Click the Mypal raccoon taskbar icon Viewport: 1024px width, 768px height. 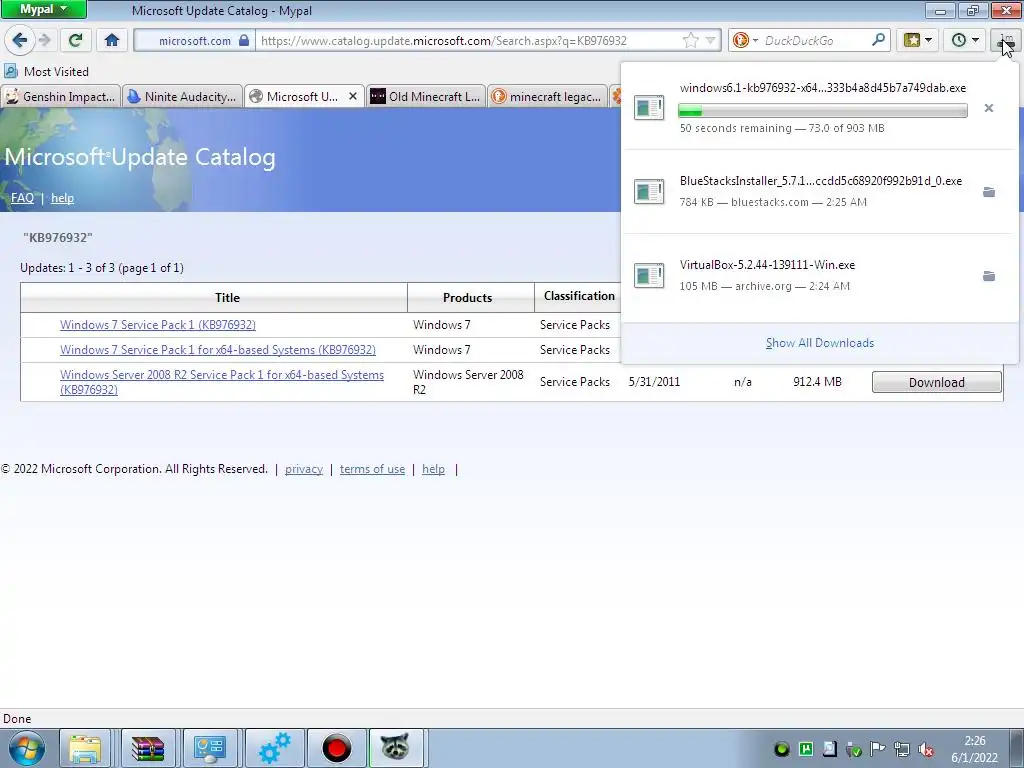click(x=395, y=748)
